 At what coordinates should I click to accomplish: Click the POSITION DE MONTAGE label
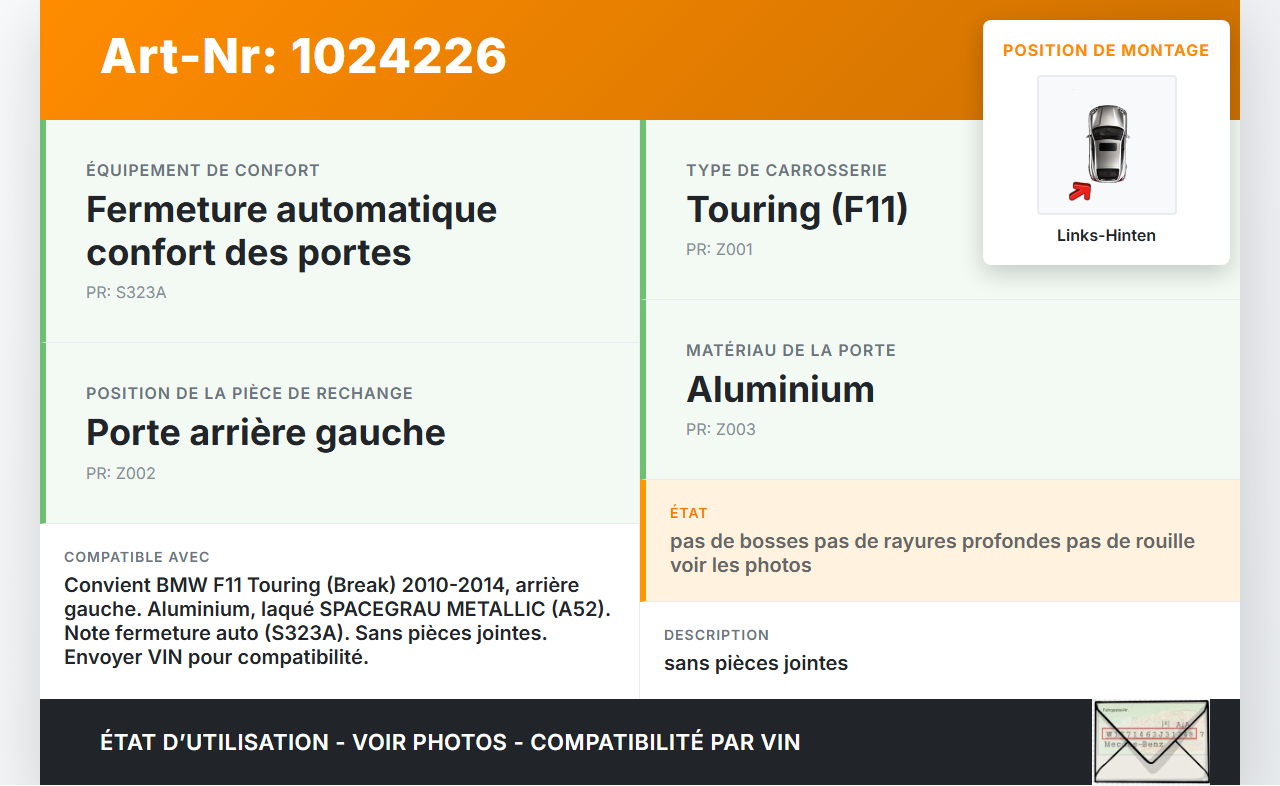pyautogui.click(x=1106, y=50)
